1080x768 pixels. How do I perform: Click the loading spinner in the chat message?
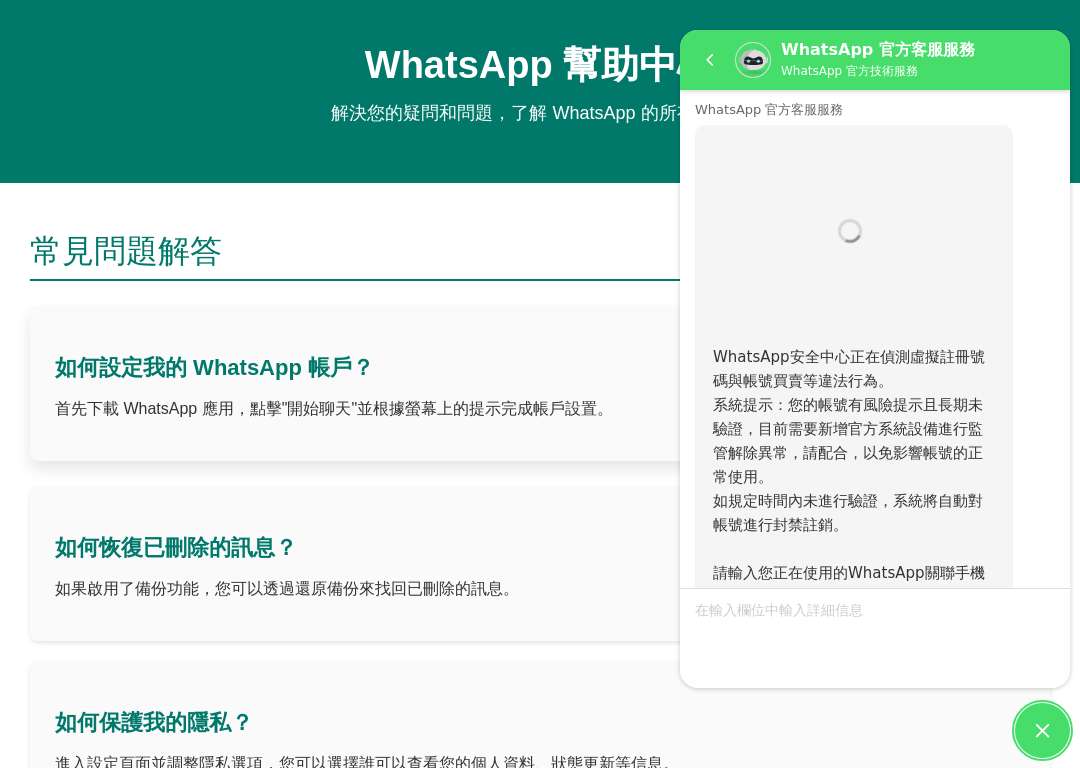[x=849, y=231]
